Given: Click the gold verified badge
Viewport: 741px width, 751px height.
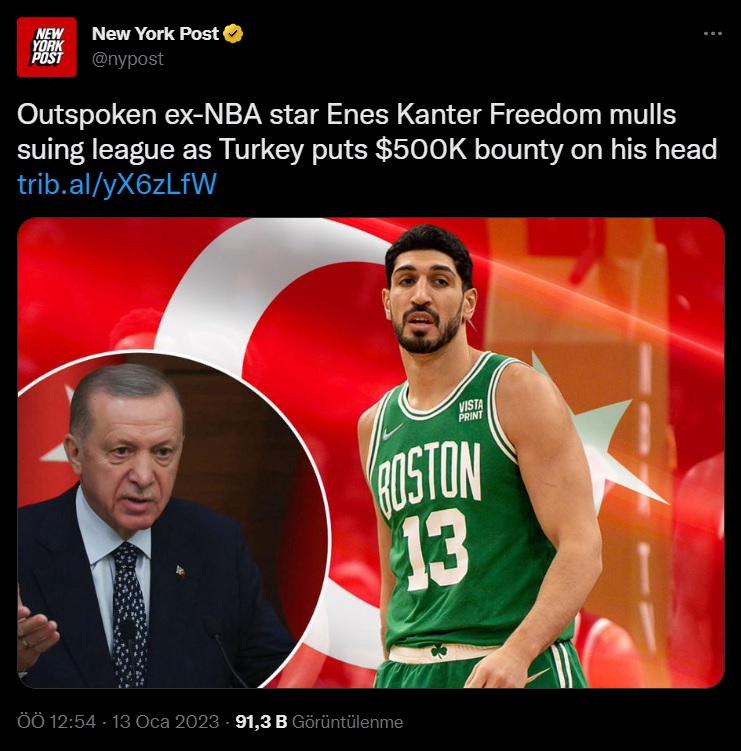Looking at the screenshot, I should click(233, 34).
